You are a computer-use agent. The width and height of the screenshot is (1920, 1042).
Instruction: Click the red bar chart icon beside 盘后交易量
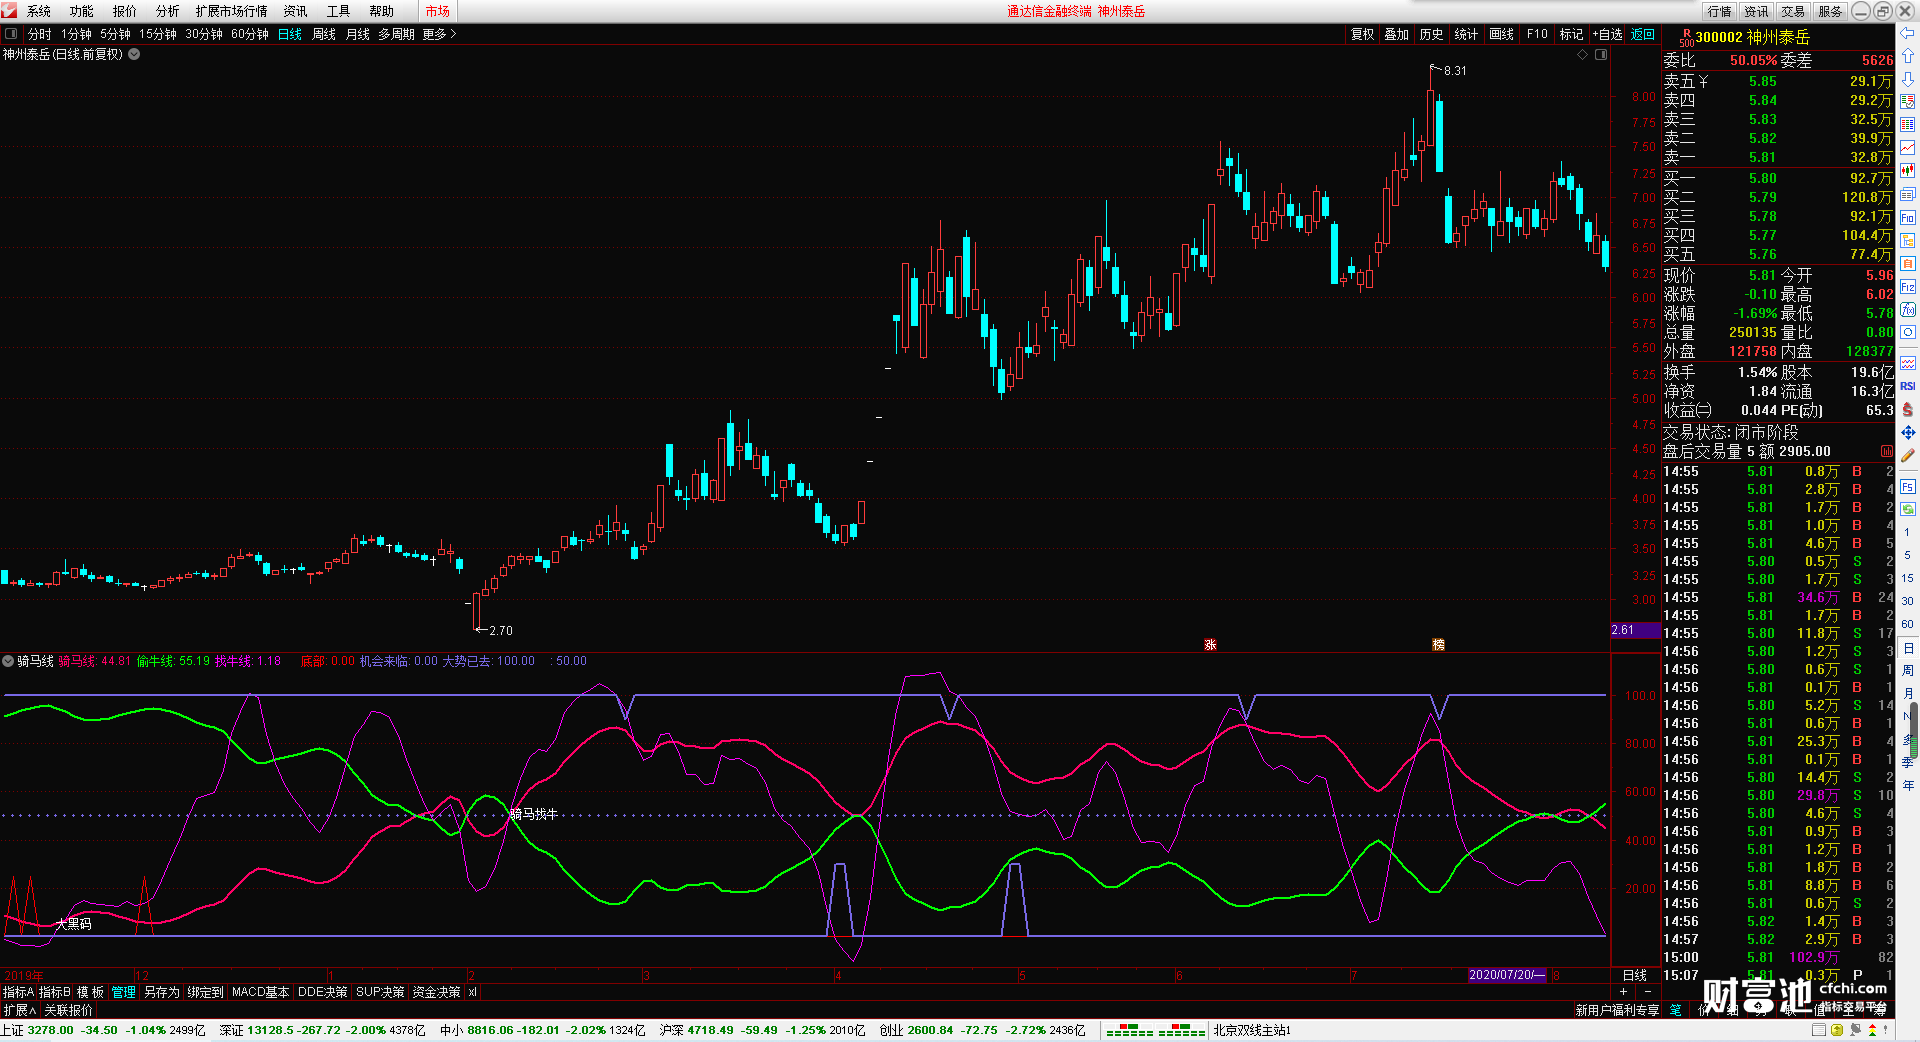pyautogui.click(x=1887, y=452)
